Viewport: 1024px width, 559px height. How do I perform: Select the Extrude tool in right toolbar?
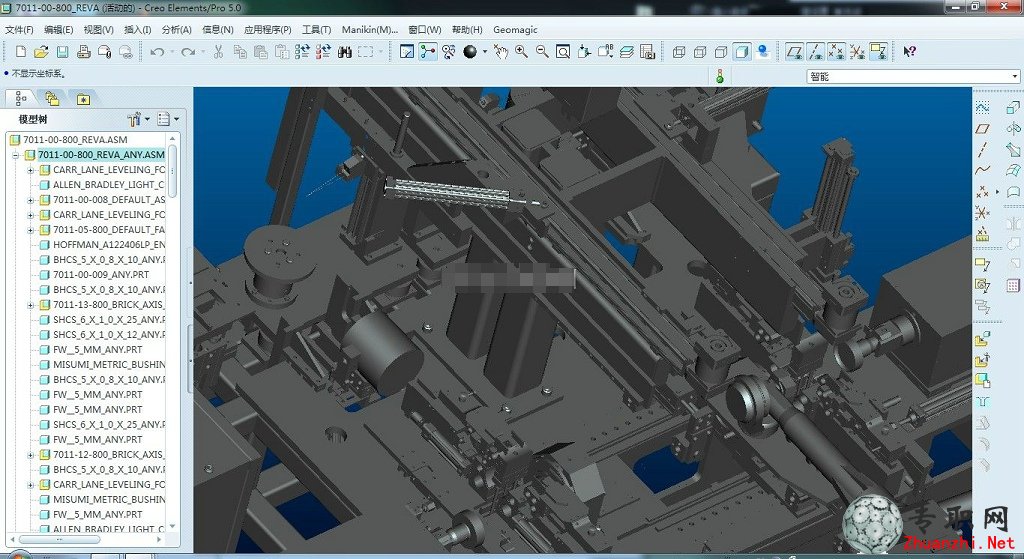(1013, 107)
